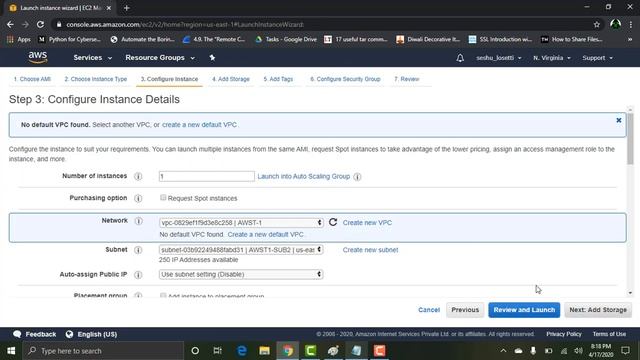The height and width of the screenshot is (360, 640).
Task: Enable Request Spot instances checkbox
Action: pyautogui.click(x=163, y=198)
